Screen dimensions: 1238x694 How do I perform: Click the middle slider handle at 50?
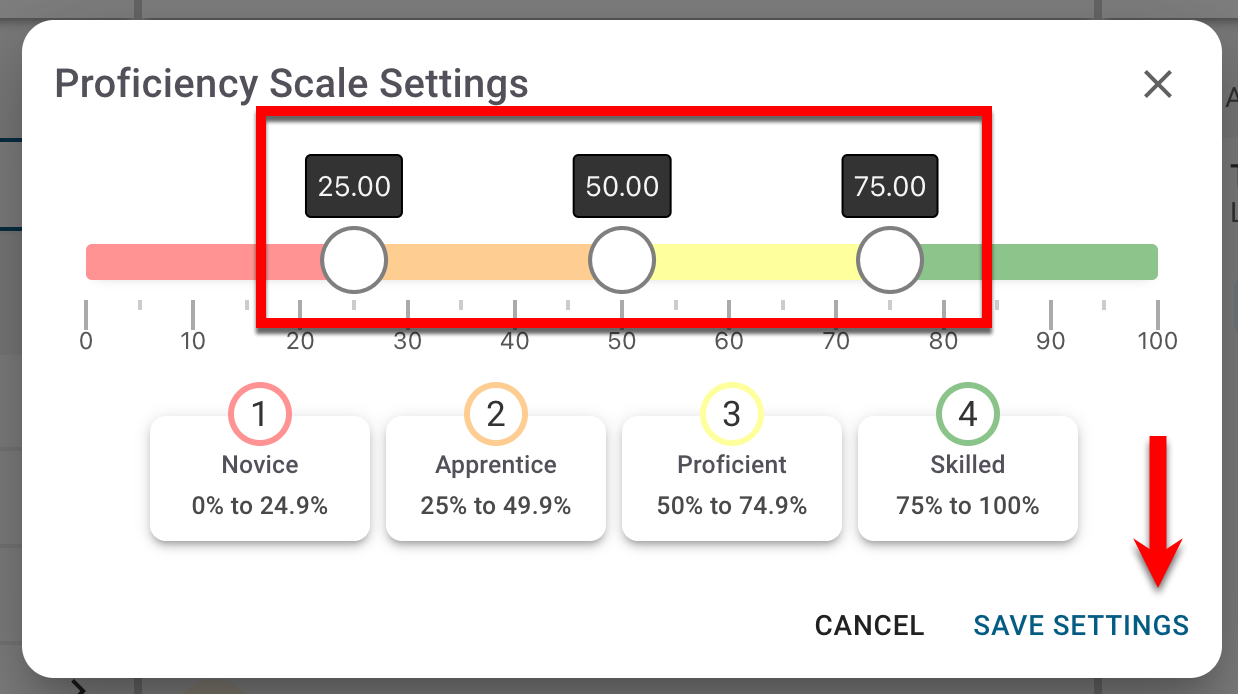(x=622, y=261)
